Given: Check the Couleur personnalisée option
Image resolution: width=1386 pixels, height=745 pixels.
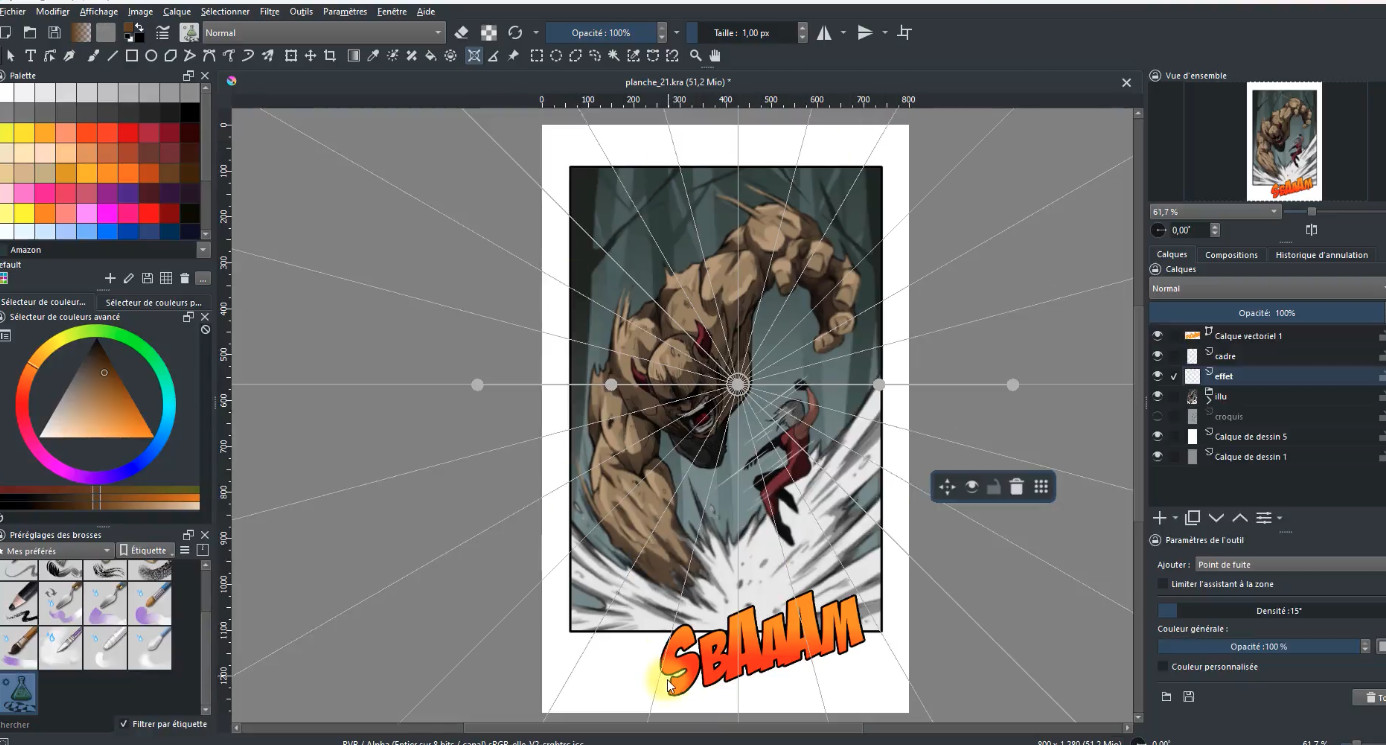Looking at the screenshot, I should 1162,666.
